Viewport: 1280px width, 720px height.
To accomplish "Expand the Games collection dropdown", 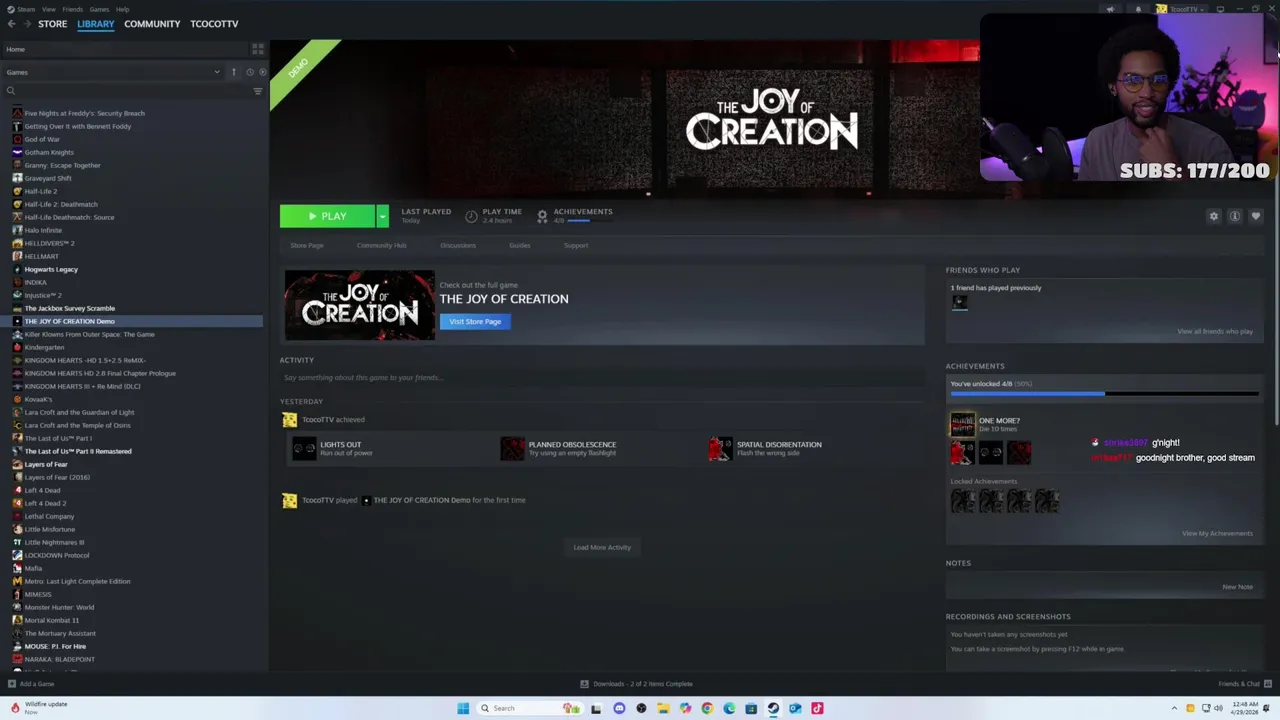I will (217, 72).
